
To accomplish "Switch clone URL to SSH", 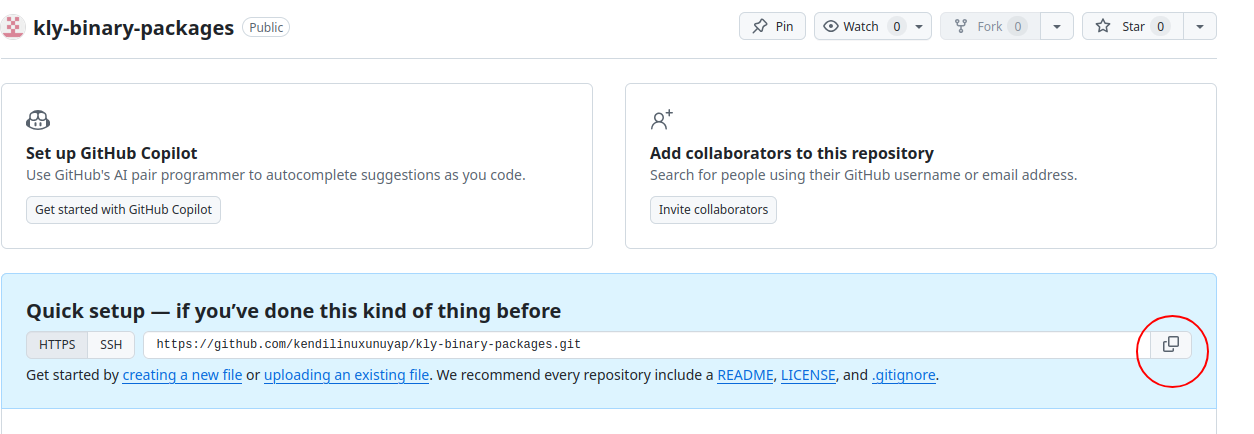I will point(111,345).
